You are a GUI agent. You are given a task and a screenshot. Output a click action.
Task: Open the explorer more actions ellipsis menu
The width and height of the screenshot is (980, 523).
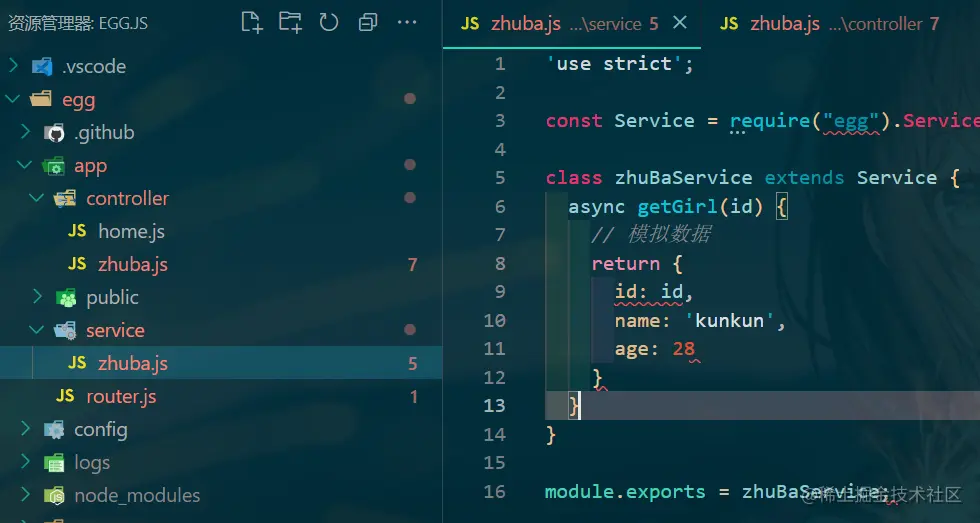[x=407, y=22]
